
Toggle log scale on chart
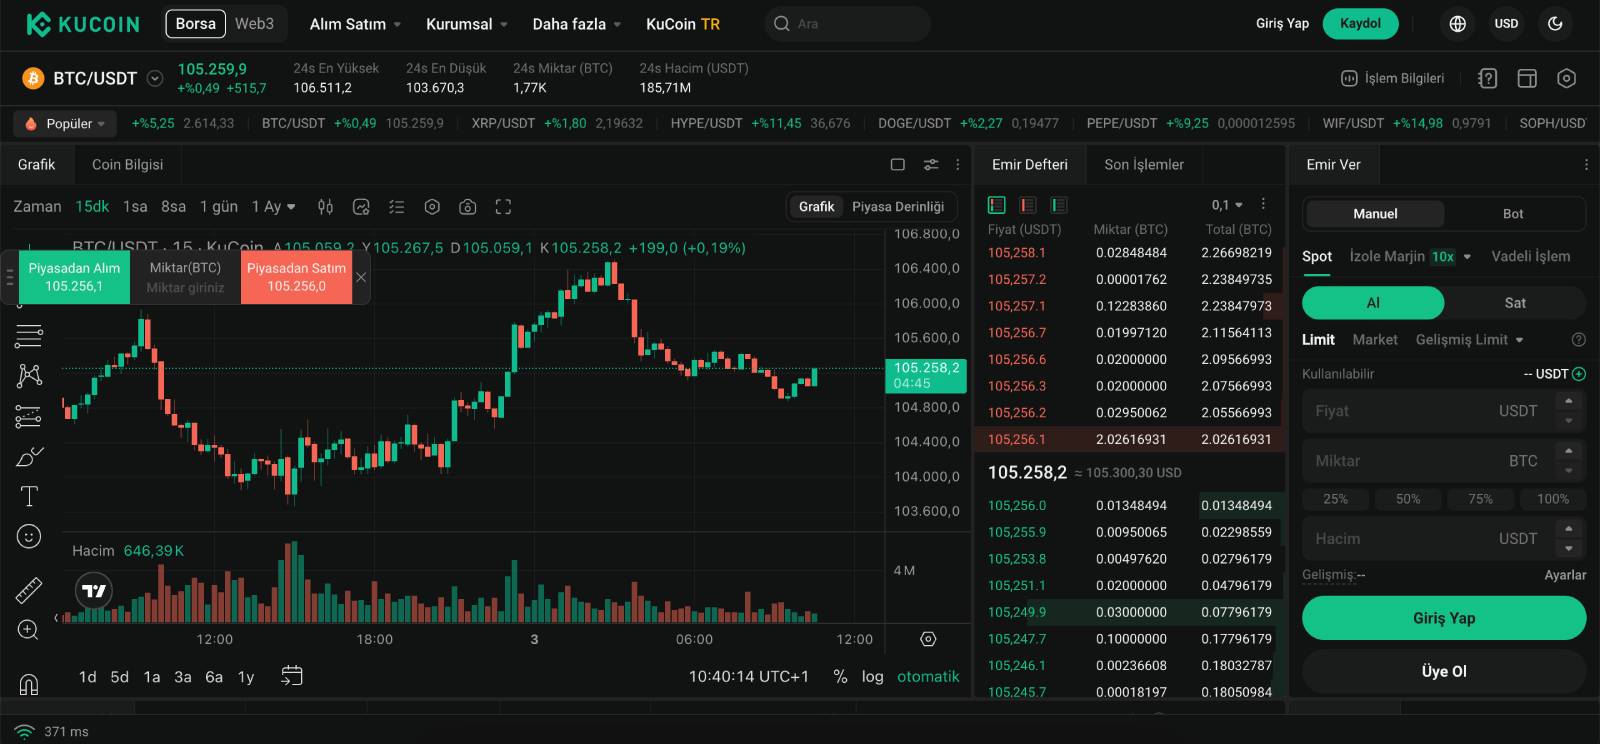point(873,677)
